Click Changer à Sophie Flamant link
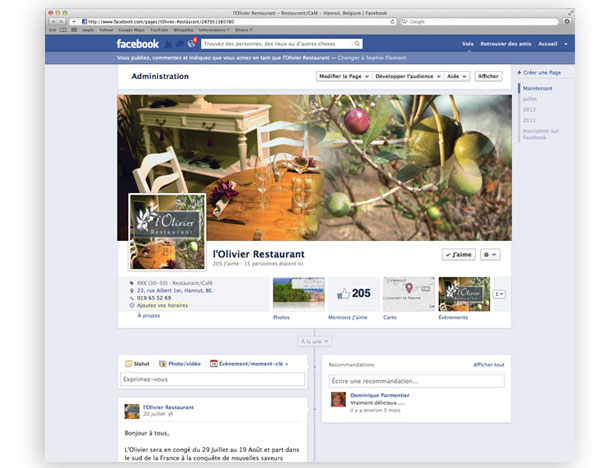The image size is (608, 468). point(372,58)
